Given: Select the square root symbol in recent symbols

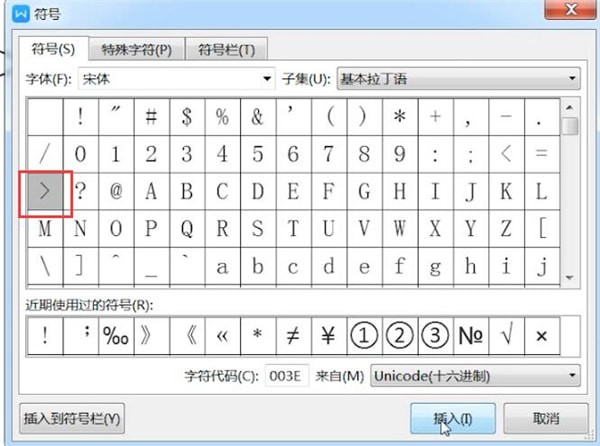Looking at the screenshot, I should click(x=505, y=336).
